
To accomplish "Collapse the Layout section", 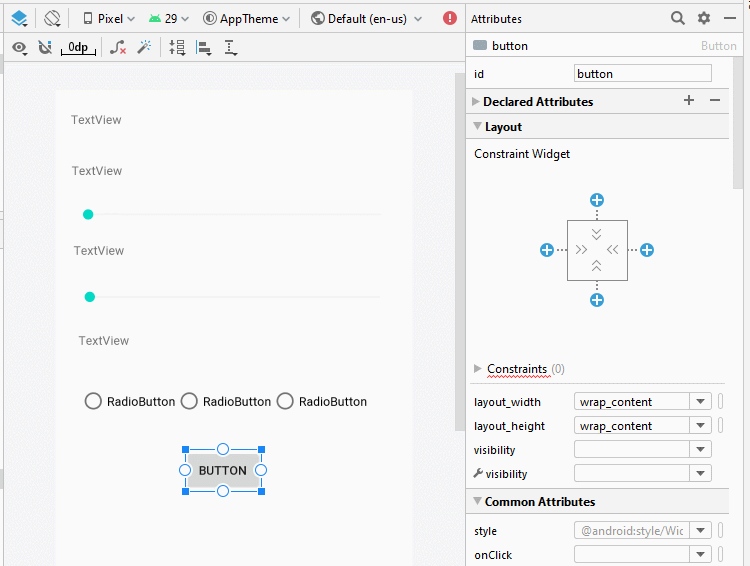I will click(x=477, y=126).
